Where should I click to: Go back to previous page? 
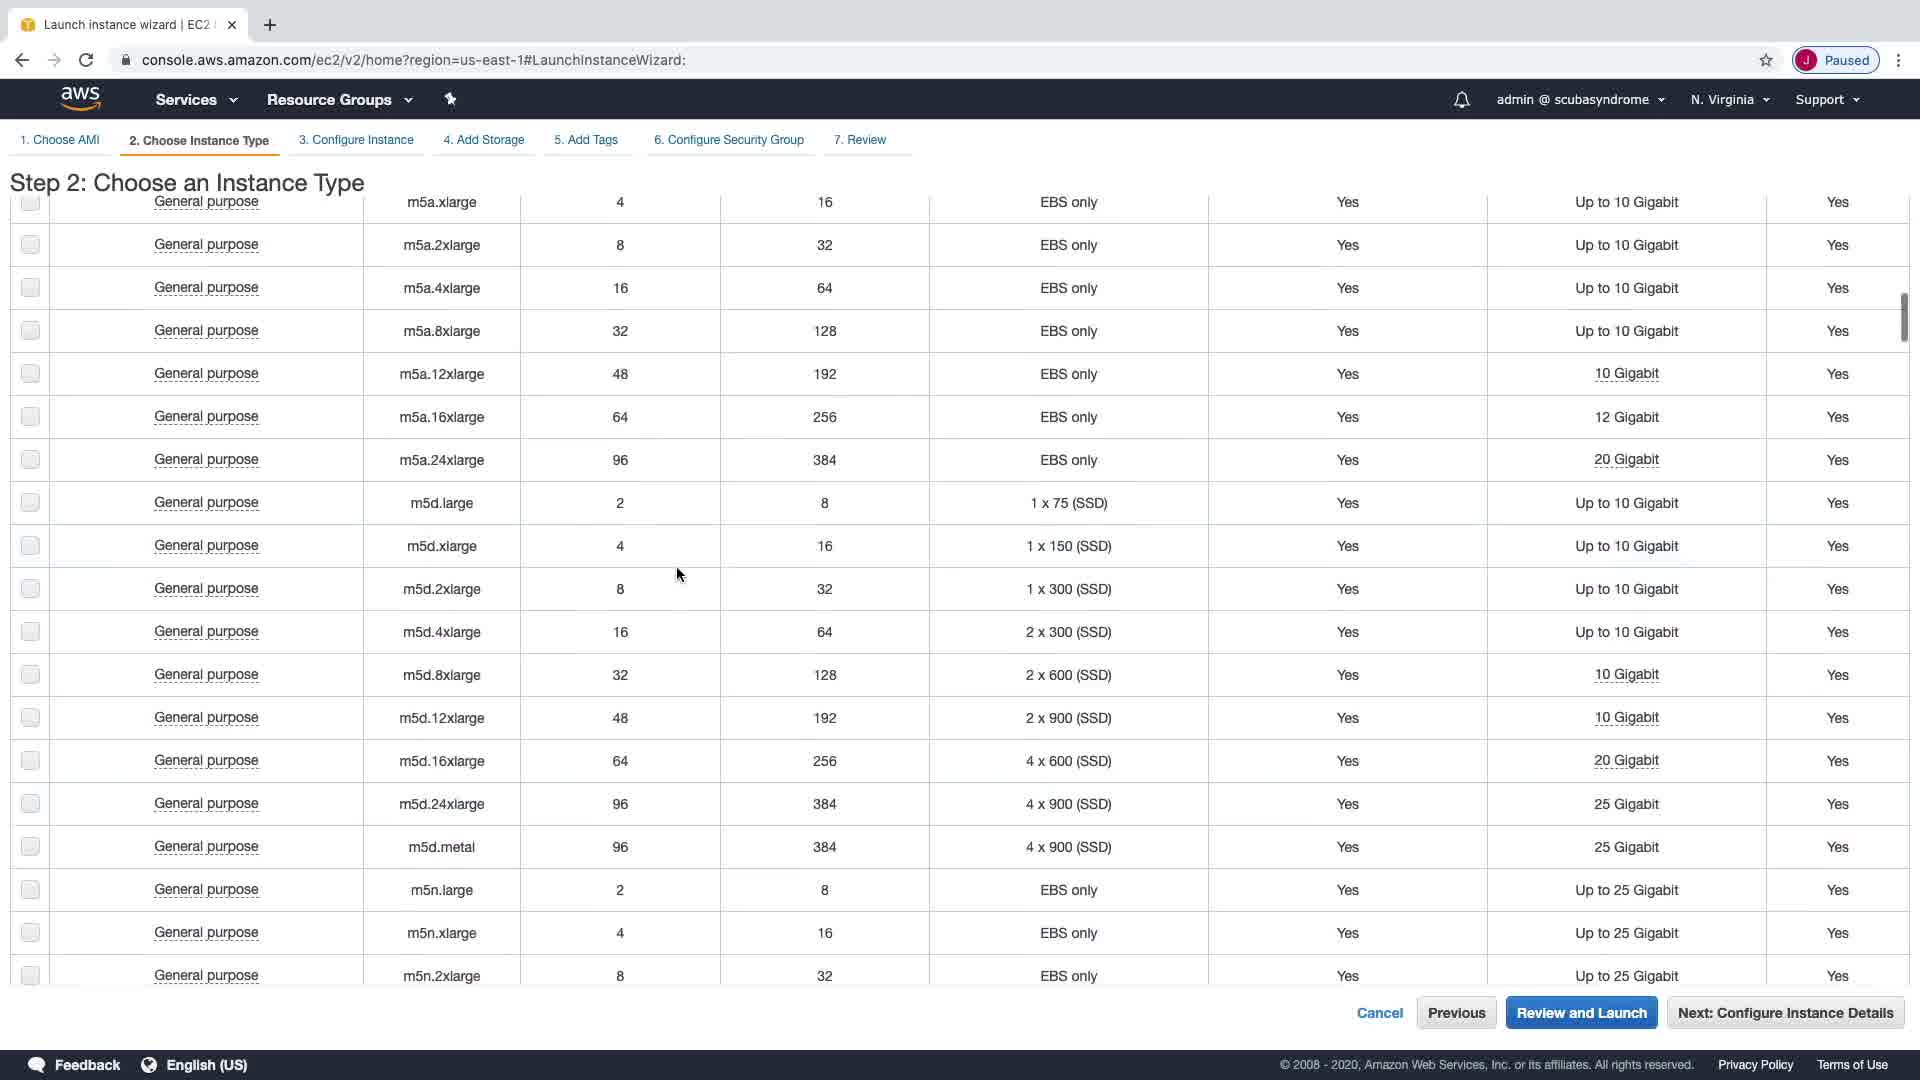(22, 60)
